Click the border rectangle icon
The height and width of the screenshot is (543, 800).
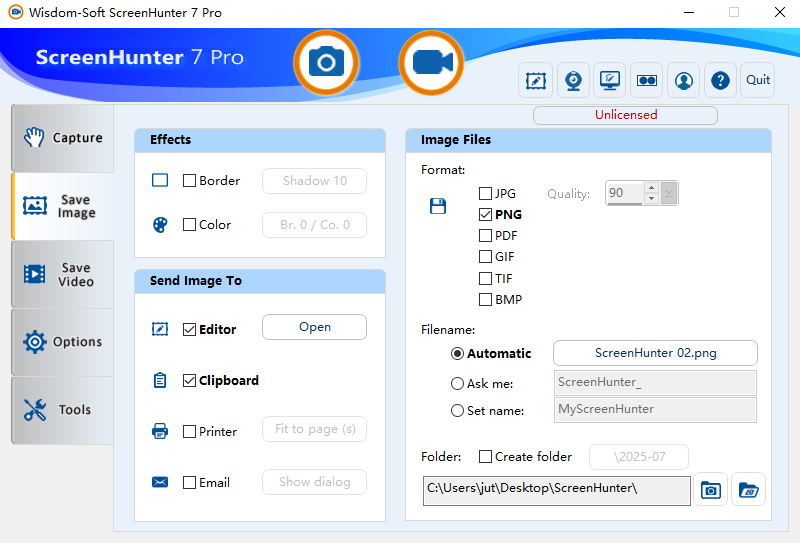(x=160, y=180)
